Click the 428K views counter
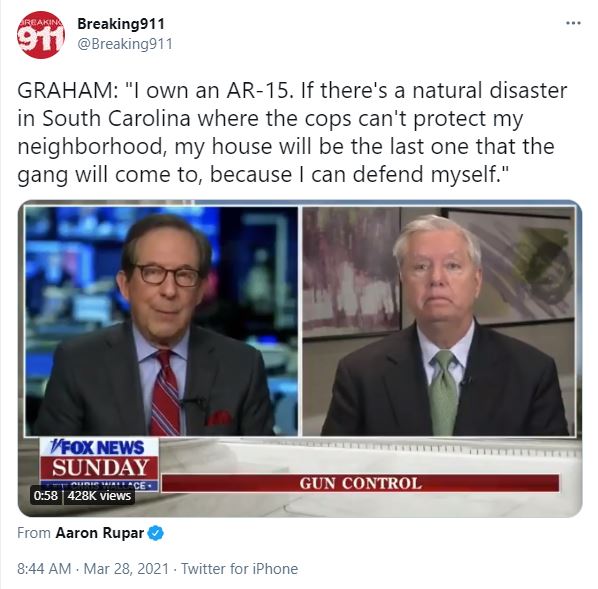Screen dimensions: 598x589 tap(99, 496)
